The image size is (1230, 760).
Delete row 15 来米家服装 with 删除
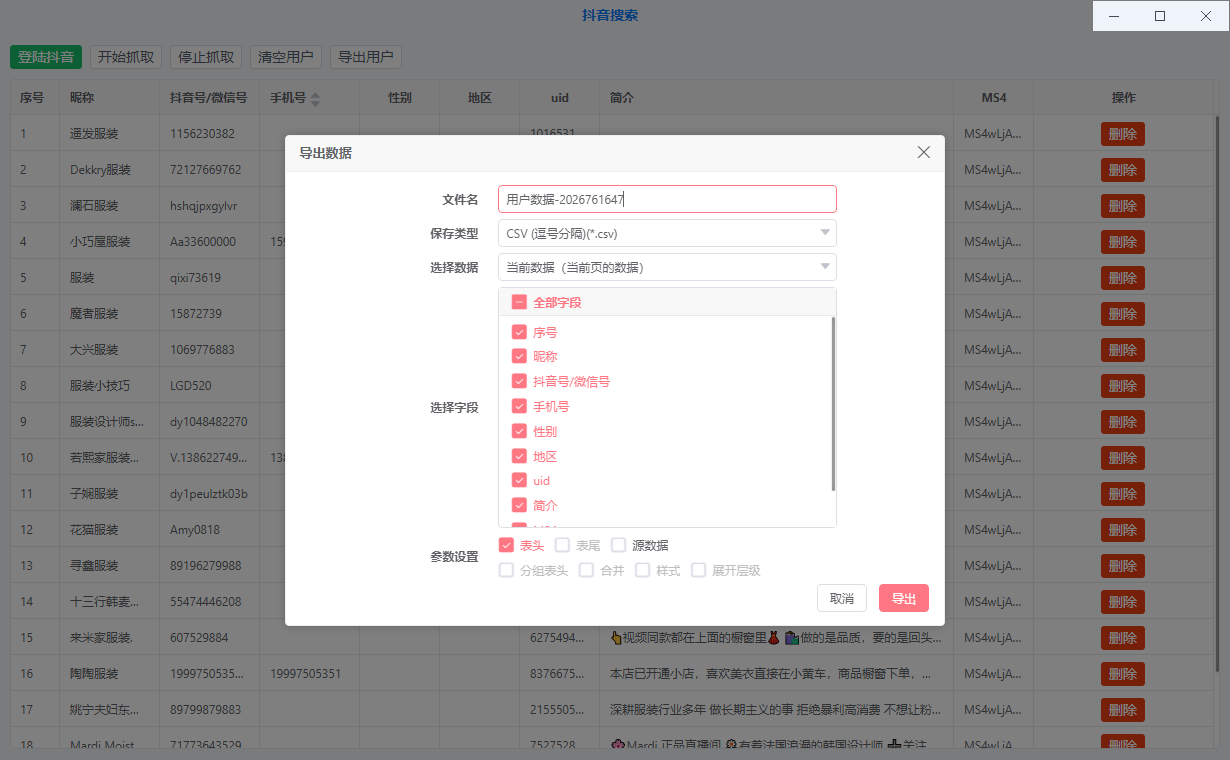(1123, 638)
